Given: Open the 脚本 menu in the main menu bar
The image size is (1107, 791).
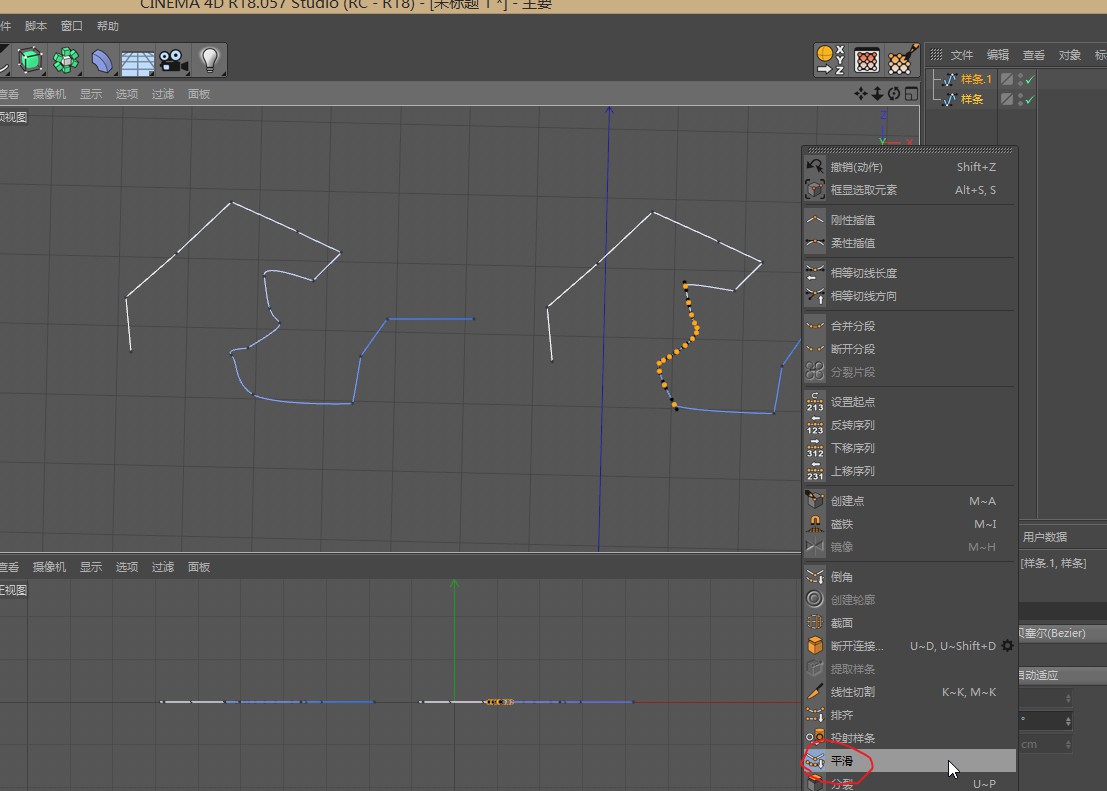Looking at the screenshot, I should point(35,26).
